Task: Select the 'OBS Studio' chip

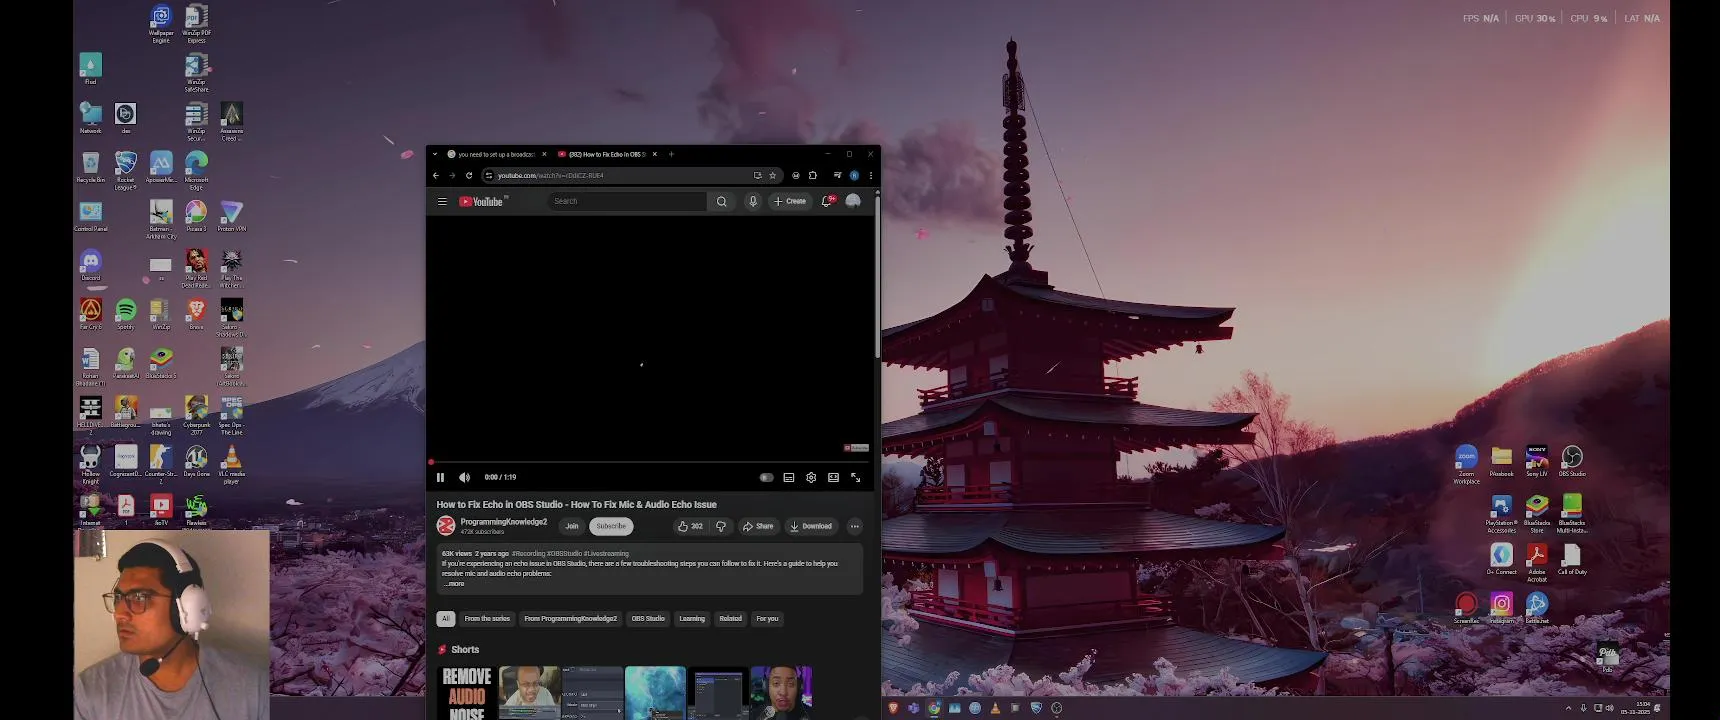Action: (x=648, y=619)
